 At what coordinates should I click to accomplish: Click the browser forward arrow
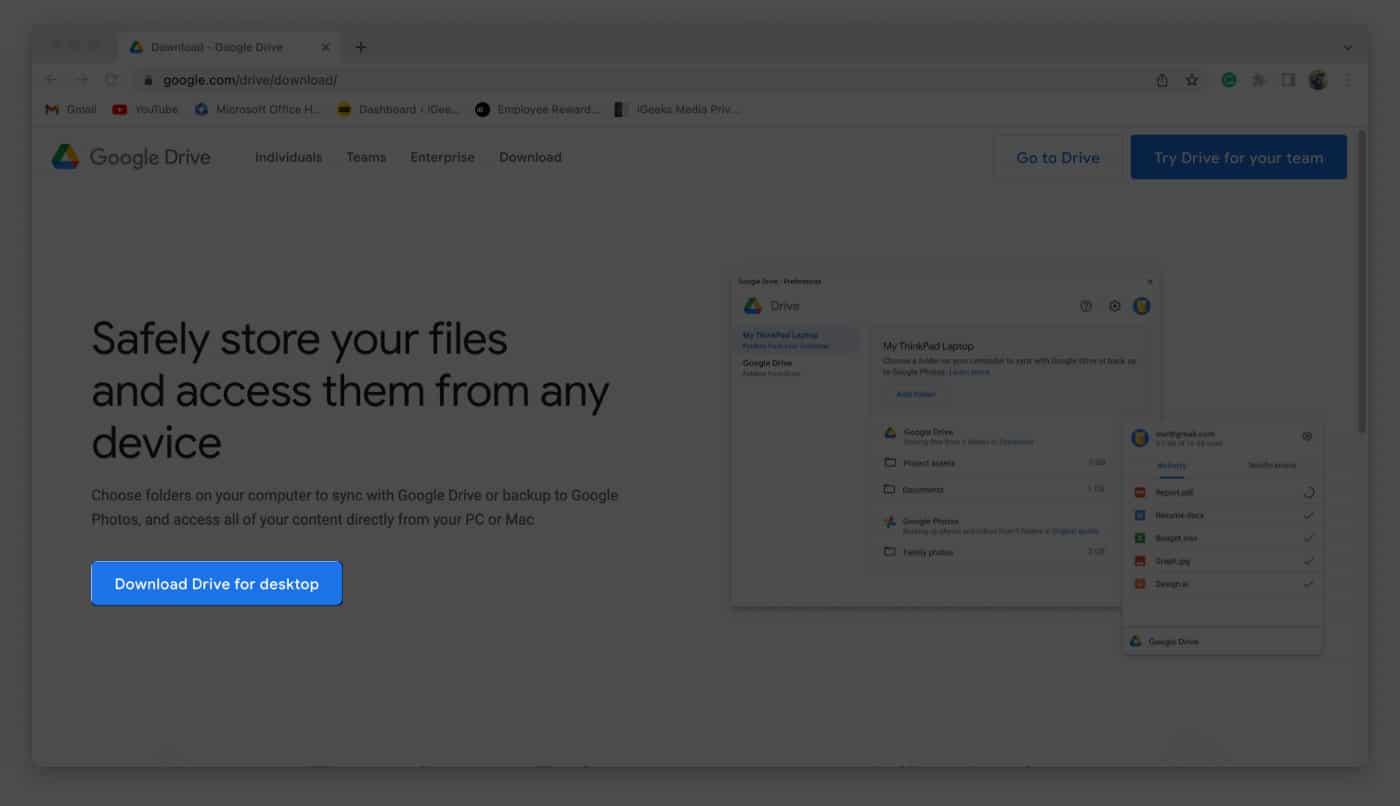(82, 80)
